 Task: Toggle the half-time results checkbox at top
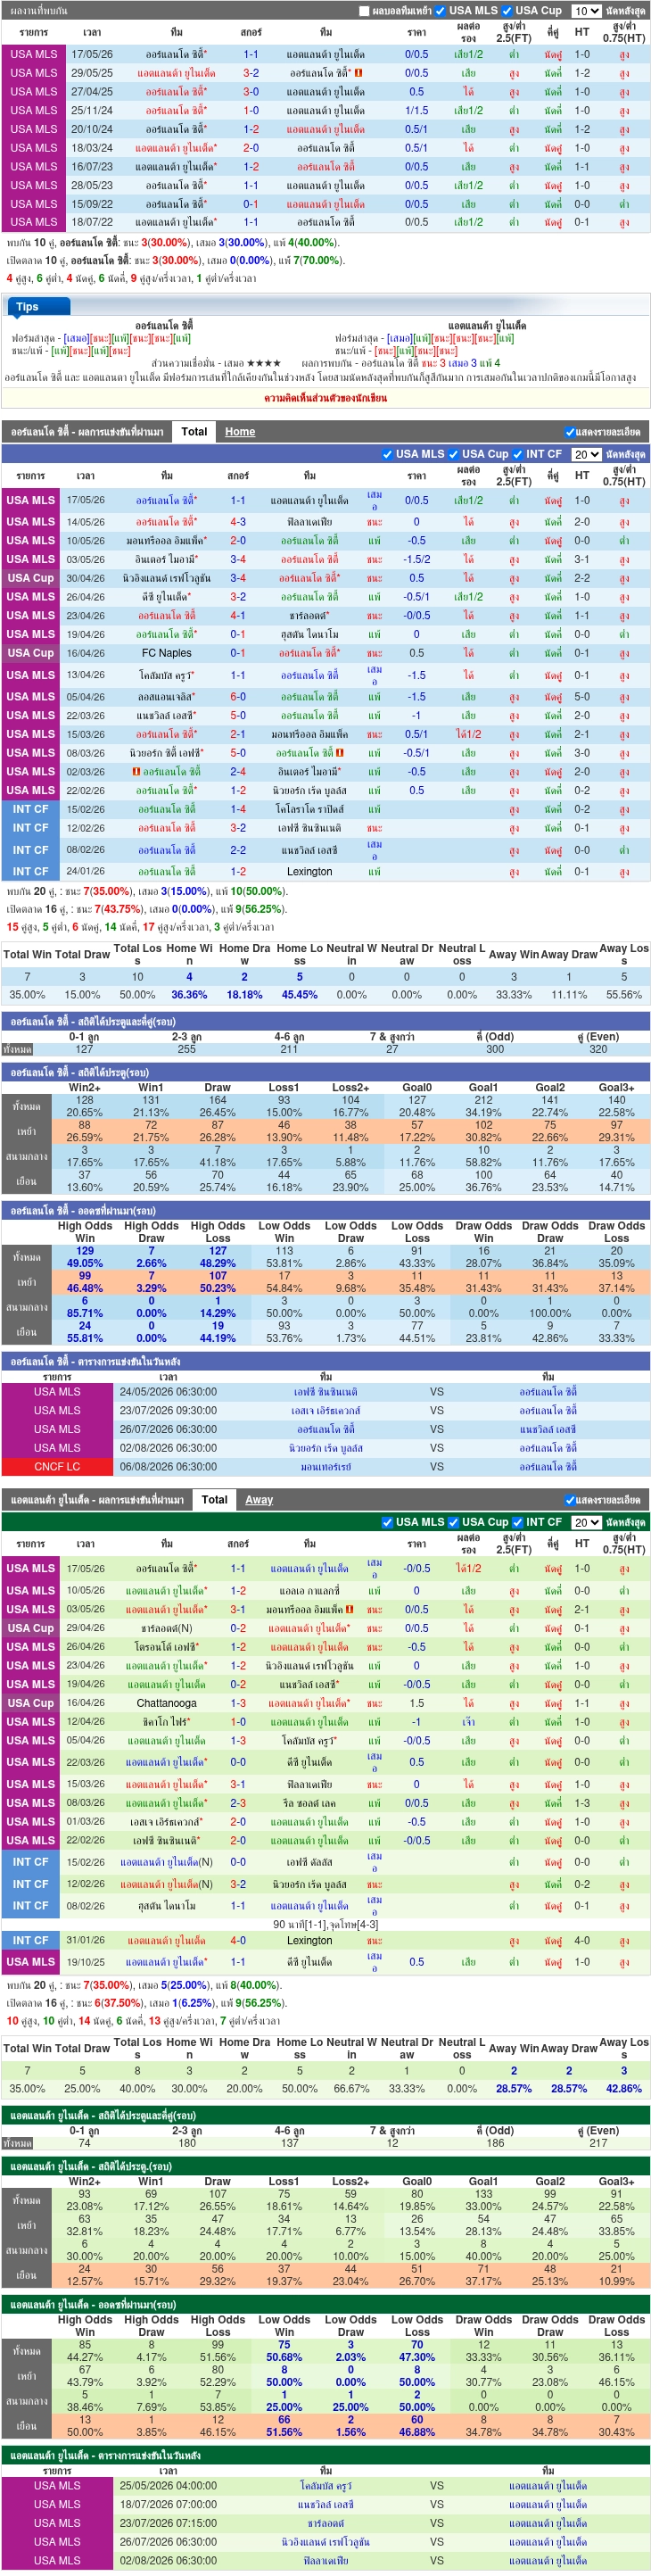(x=364, y=11)
